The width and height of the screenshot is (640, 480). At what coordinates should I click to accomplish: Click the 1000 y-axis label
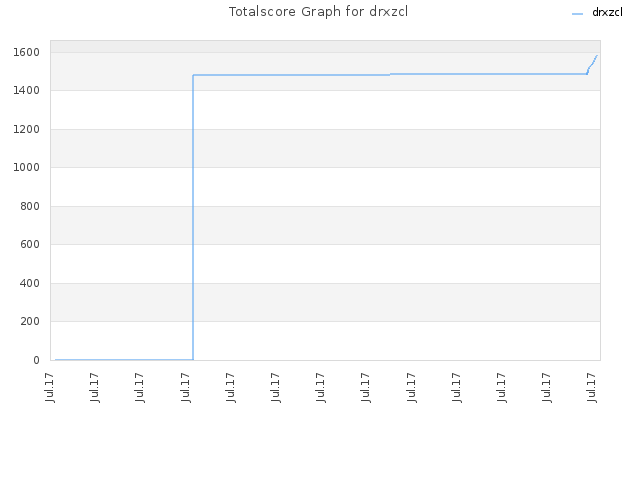pyautogui.click(x=26, y=167)
